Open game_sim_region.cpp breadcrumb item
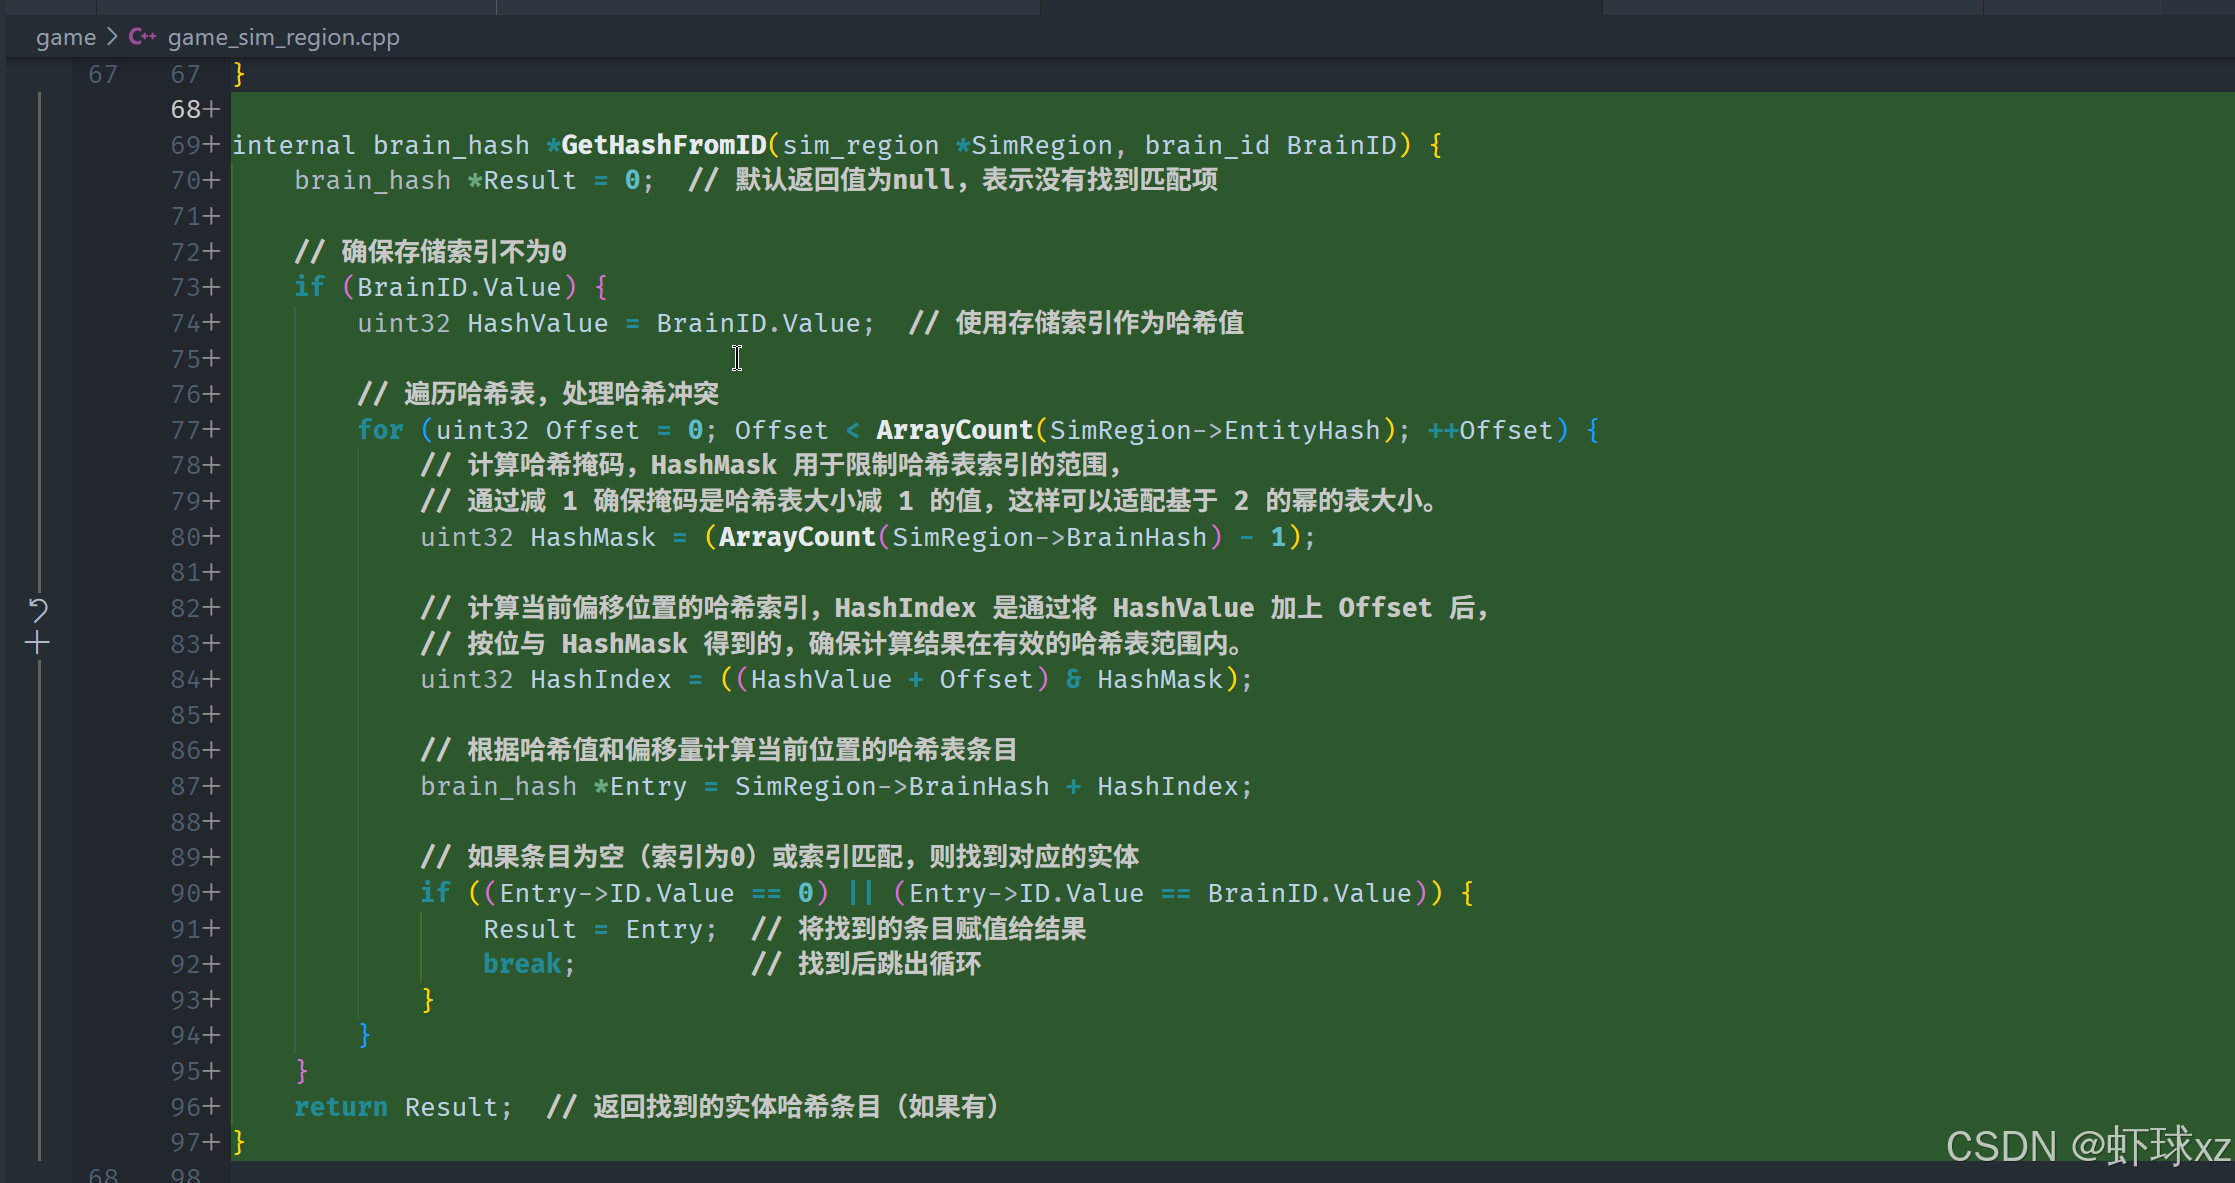The width and height of the screenshot is (2235, 1183). (x=283, y=37)
